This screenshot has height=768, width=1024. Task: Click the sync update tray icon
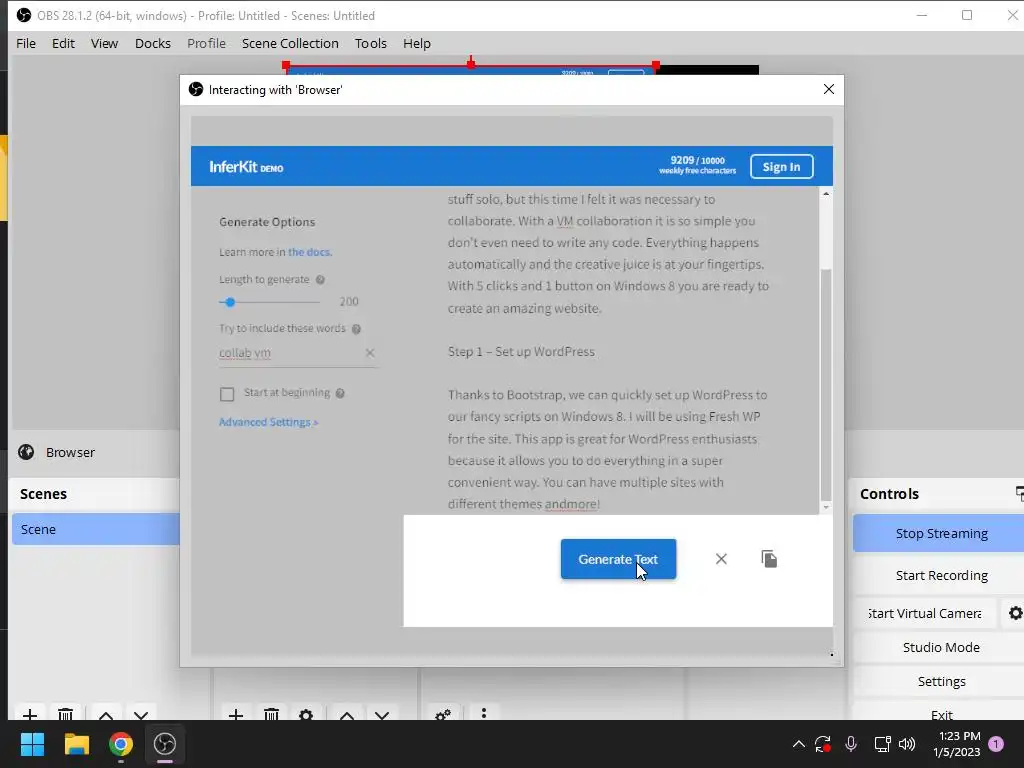[822, 743]
